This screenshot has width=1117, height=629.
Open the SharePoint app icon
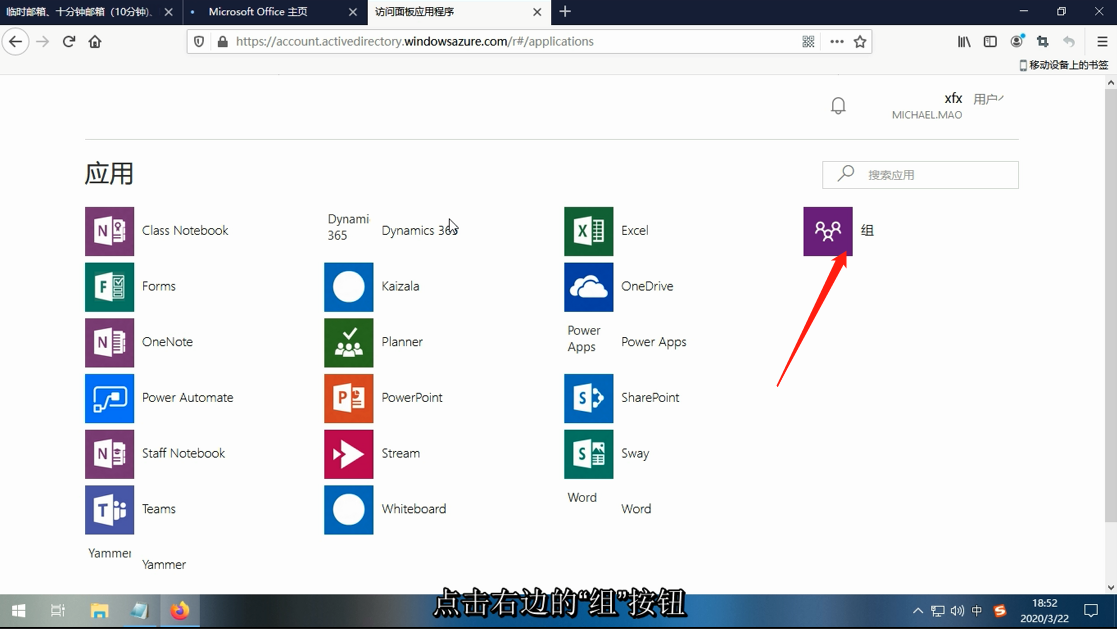[x=588, y=398]
